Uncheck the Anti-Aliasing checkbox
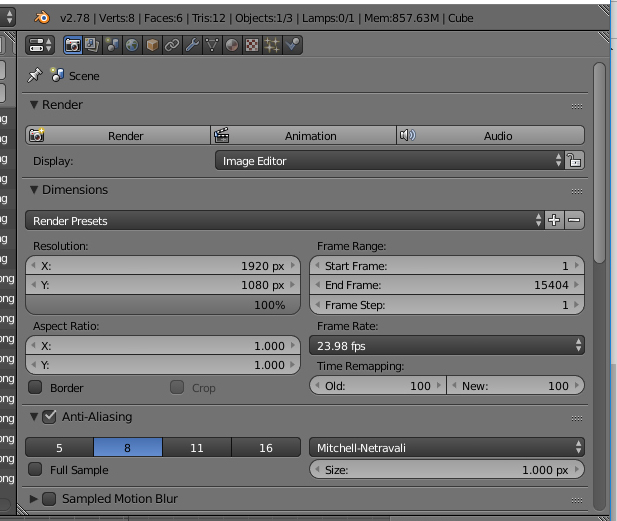 (x=49, y=417)
